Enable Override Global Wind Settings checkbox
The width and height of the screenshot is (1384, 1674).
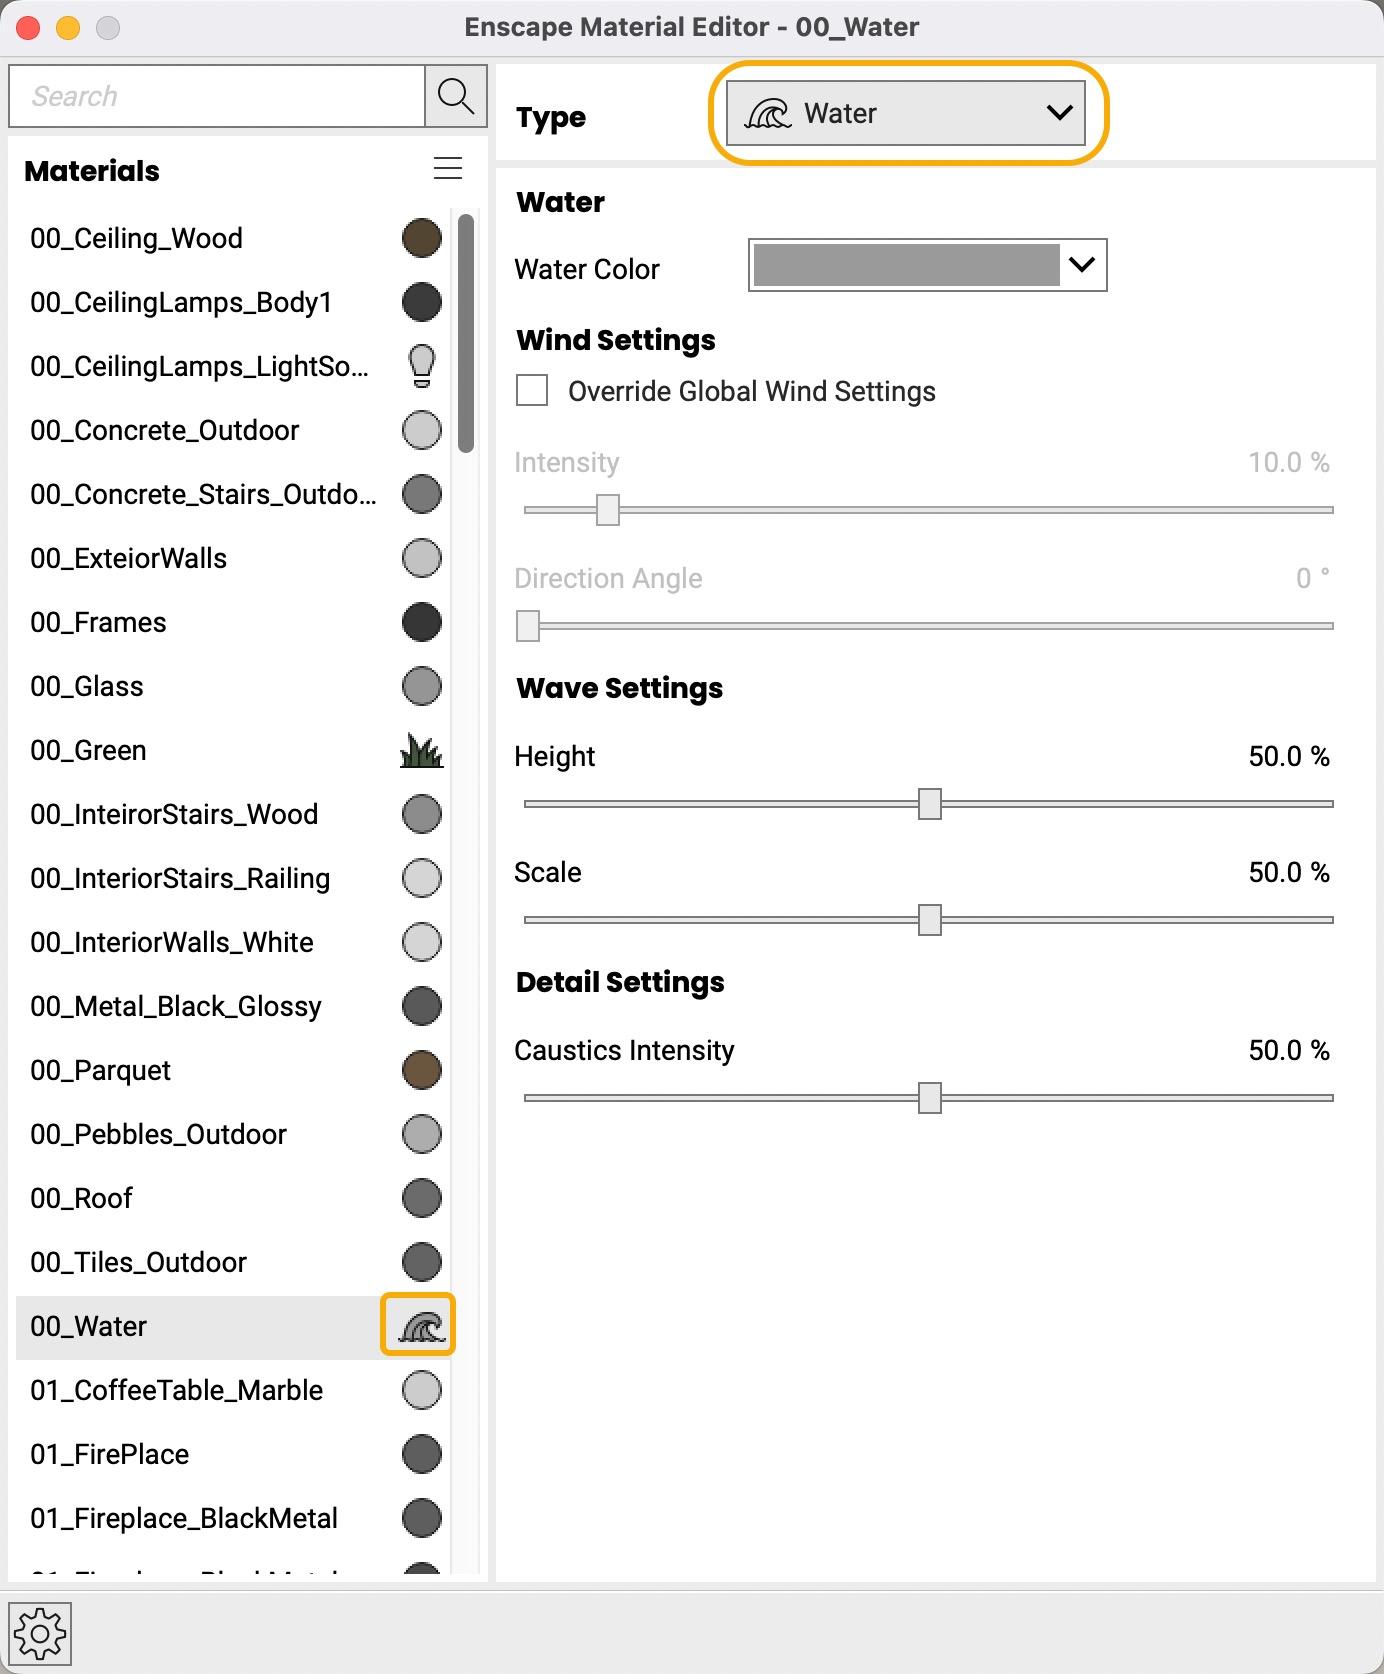(x=532, y=390)
